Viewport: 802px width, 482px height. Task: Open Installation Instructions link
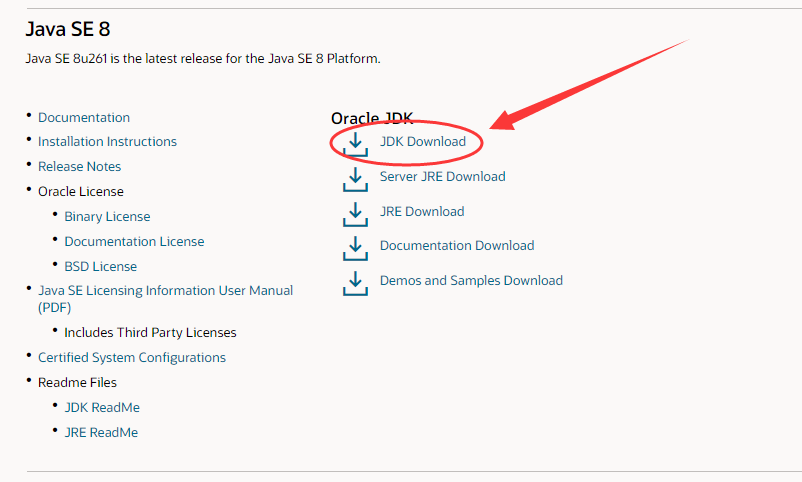pos(107,142)
